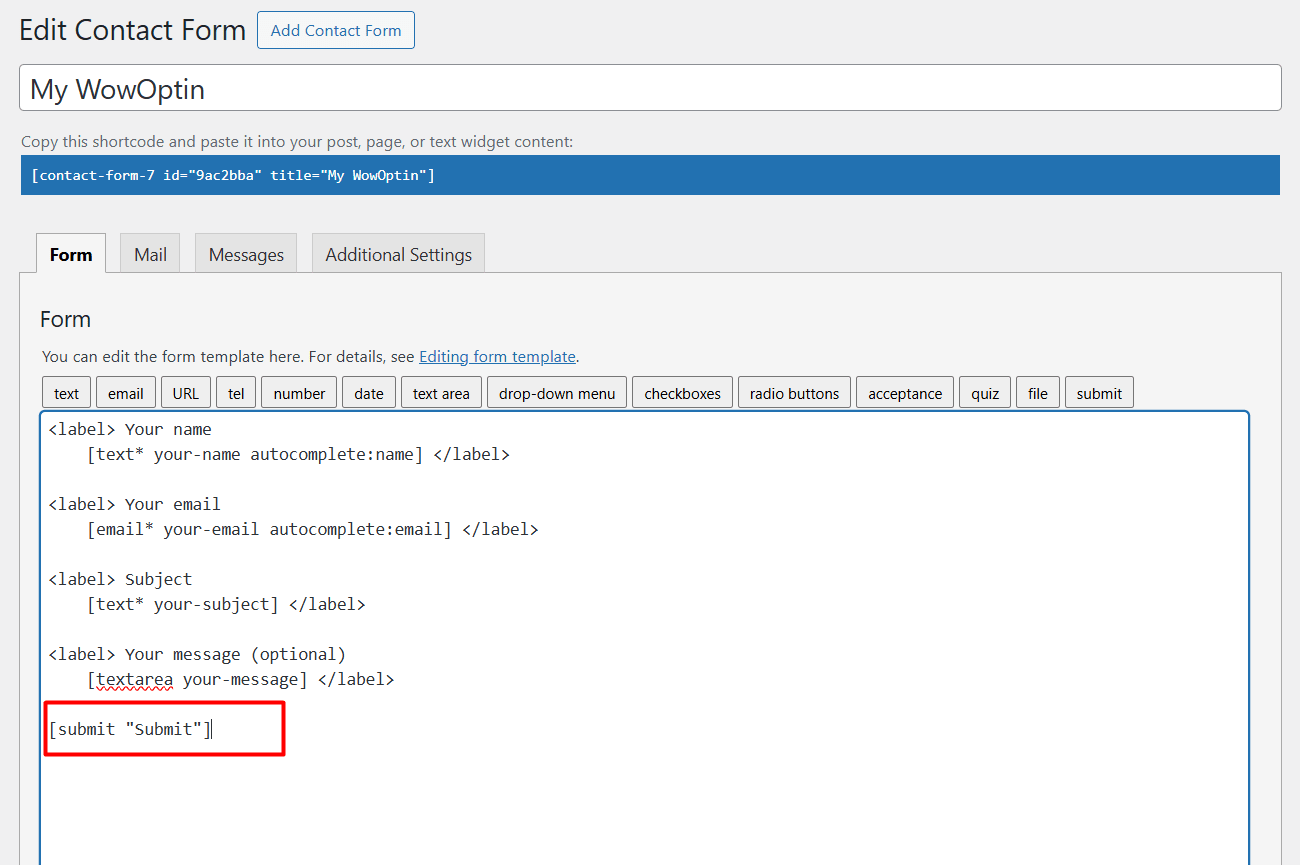Insert a submit tag

click(1099, 393)
